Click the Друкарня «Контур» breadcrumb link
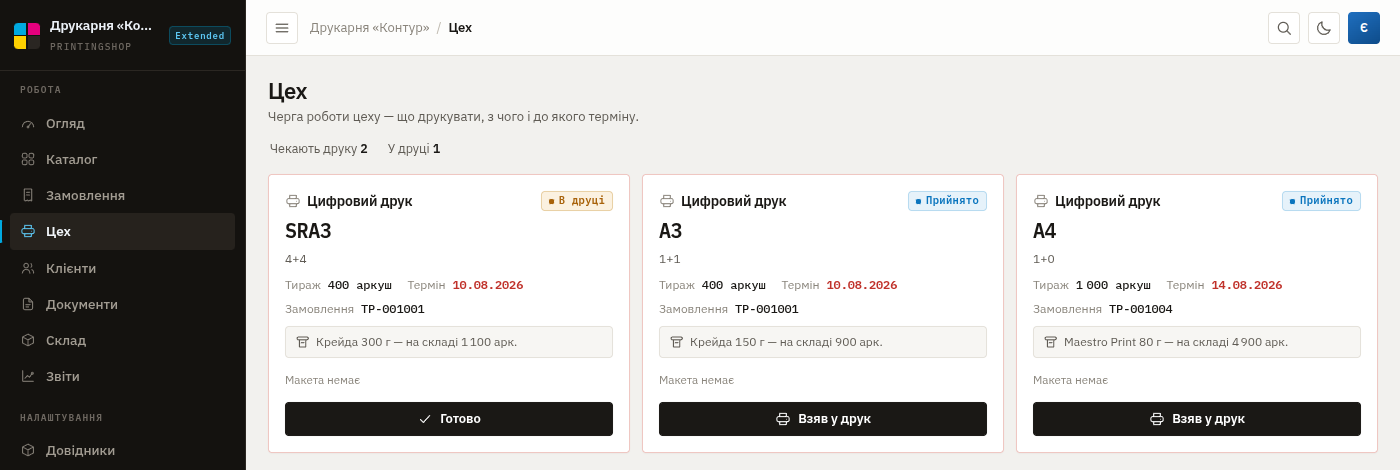Viewport: 1400px width, 470px height. (x=370, y=28)
